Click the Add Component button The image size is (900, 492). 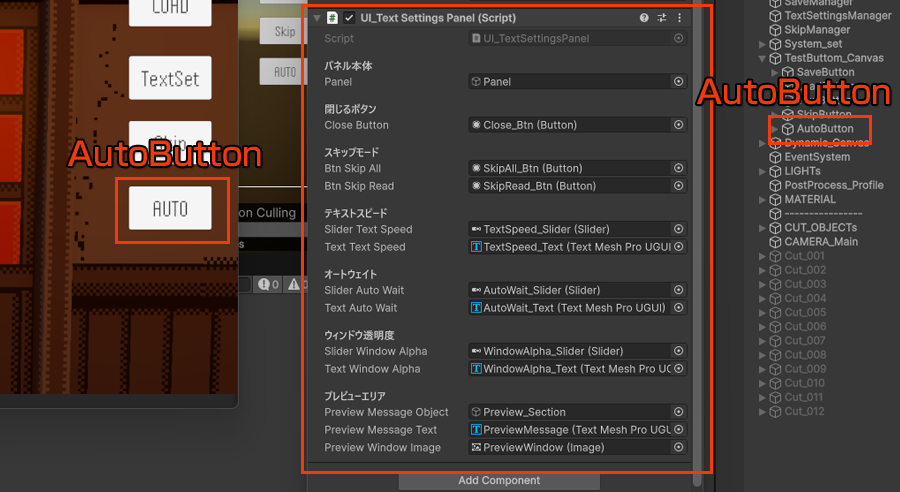click(498, 481)
